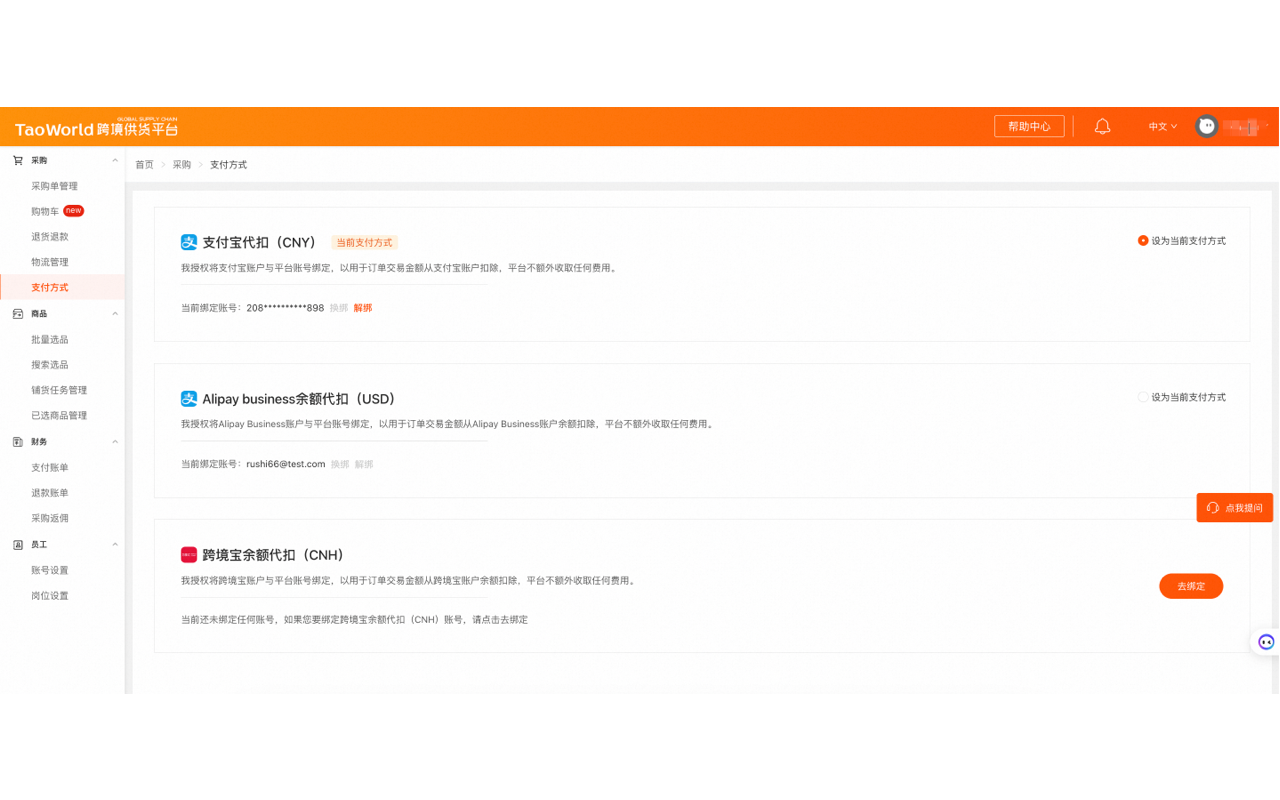Viewport: 1280px width, 800px height.
Task: Collapse the 采购 sidebar section
Action: click(115, 160)
